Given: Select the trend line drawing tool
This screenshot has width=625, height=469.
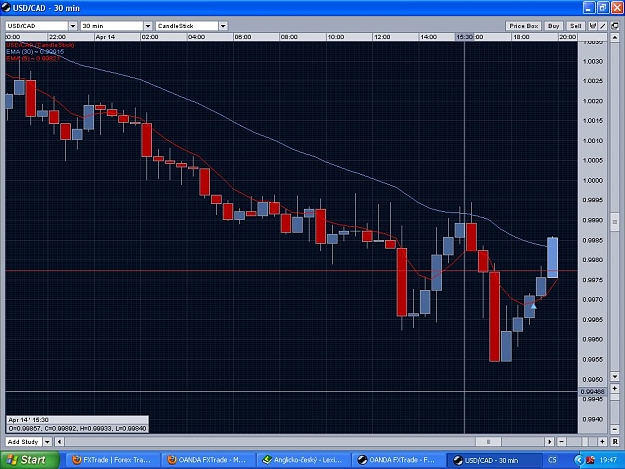Looking at the screenshot, I should pos(603,26).
